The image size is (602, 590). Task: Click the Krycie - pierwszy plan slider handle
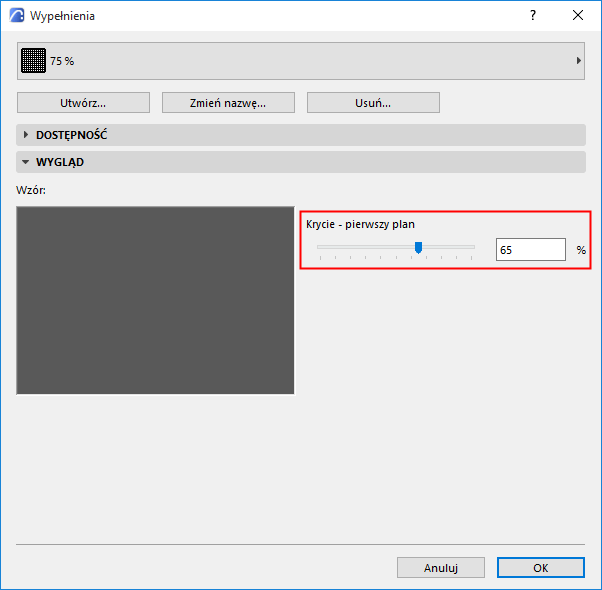tap(418, 248)
